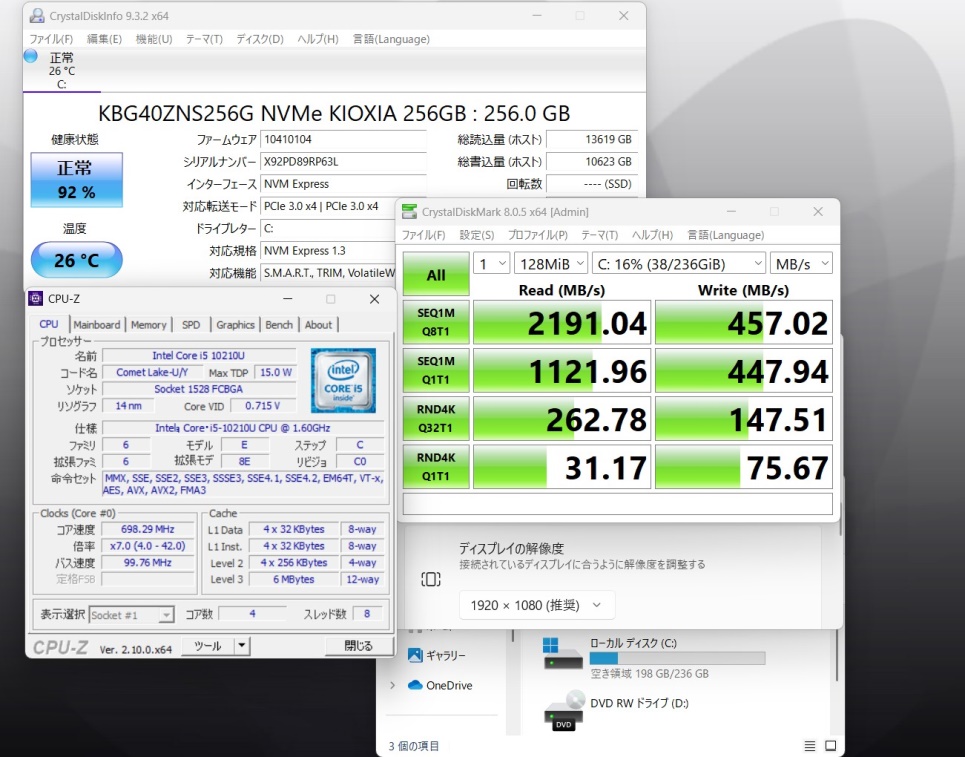Viewport: 965px width, 757px height.
Task: Click the Local Disk (C:) usage bar
Action: click(677, 658)
